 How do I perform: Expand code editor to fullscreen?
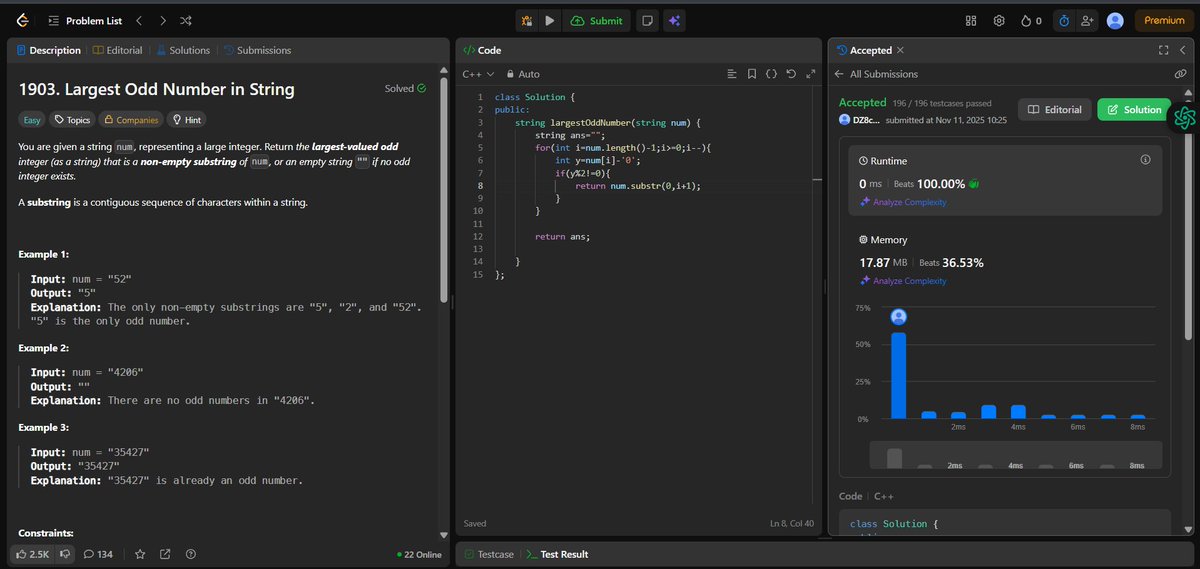pyautogui.click(x=809, y=74)
